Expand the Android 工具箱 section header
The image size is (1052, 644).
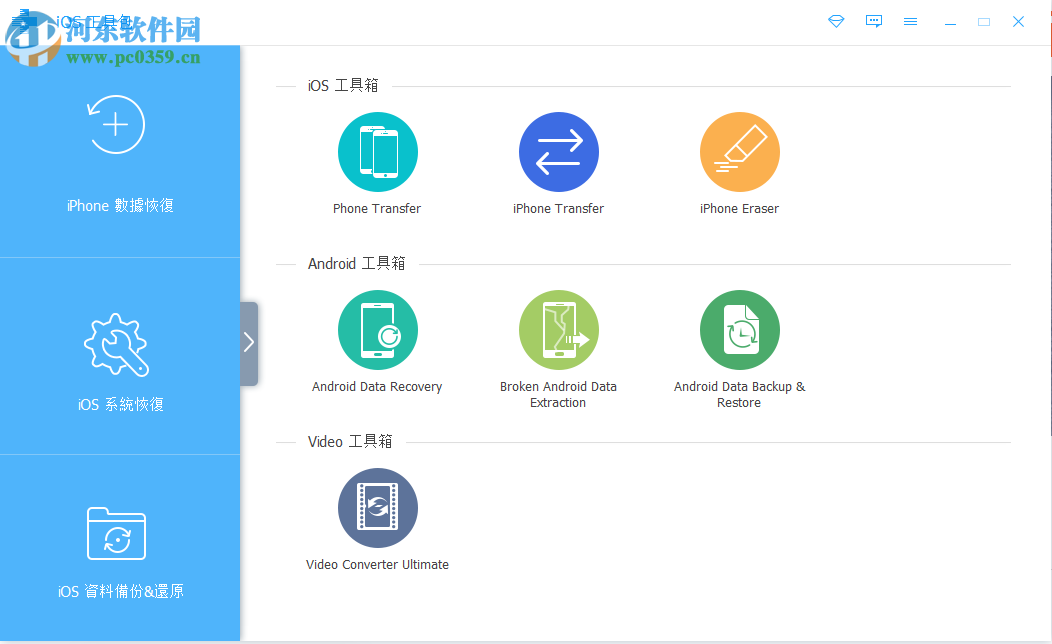tap(355, 264)
